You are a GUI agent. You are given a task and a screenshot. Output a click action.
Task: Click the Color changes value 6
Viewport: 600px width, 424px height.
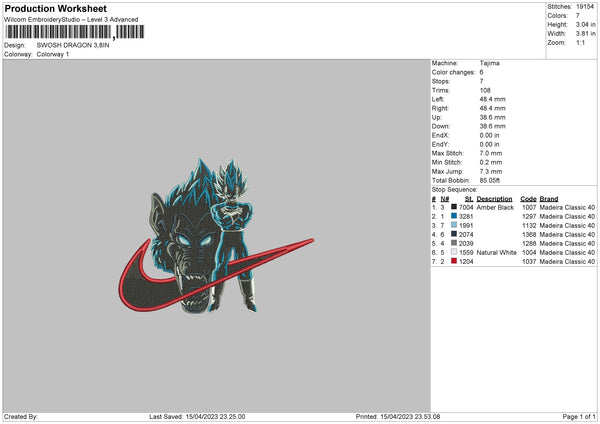click(x=481, y=72)
